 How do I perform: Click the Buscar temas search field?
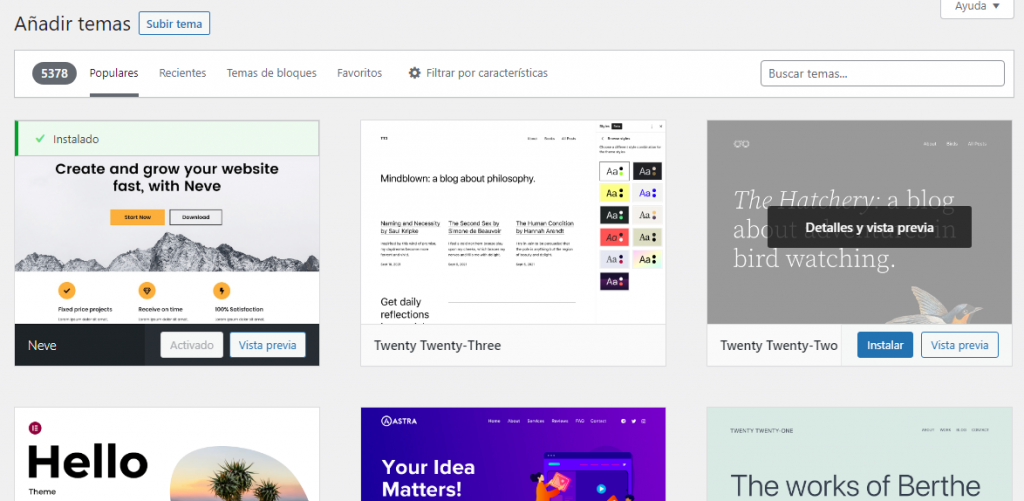882,73
